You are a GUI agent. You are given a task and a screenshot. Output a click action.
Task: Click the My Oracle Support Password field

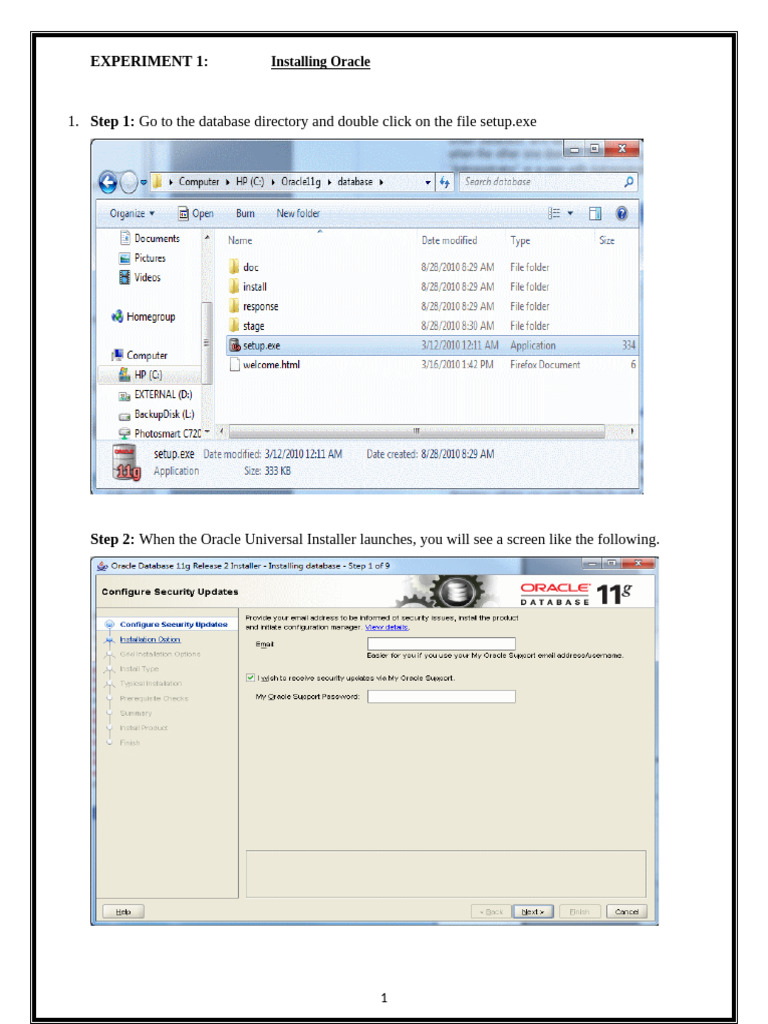click(x=441, y=696)
